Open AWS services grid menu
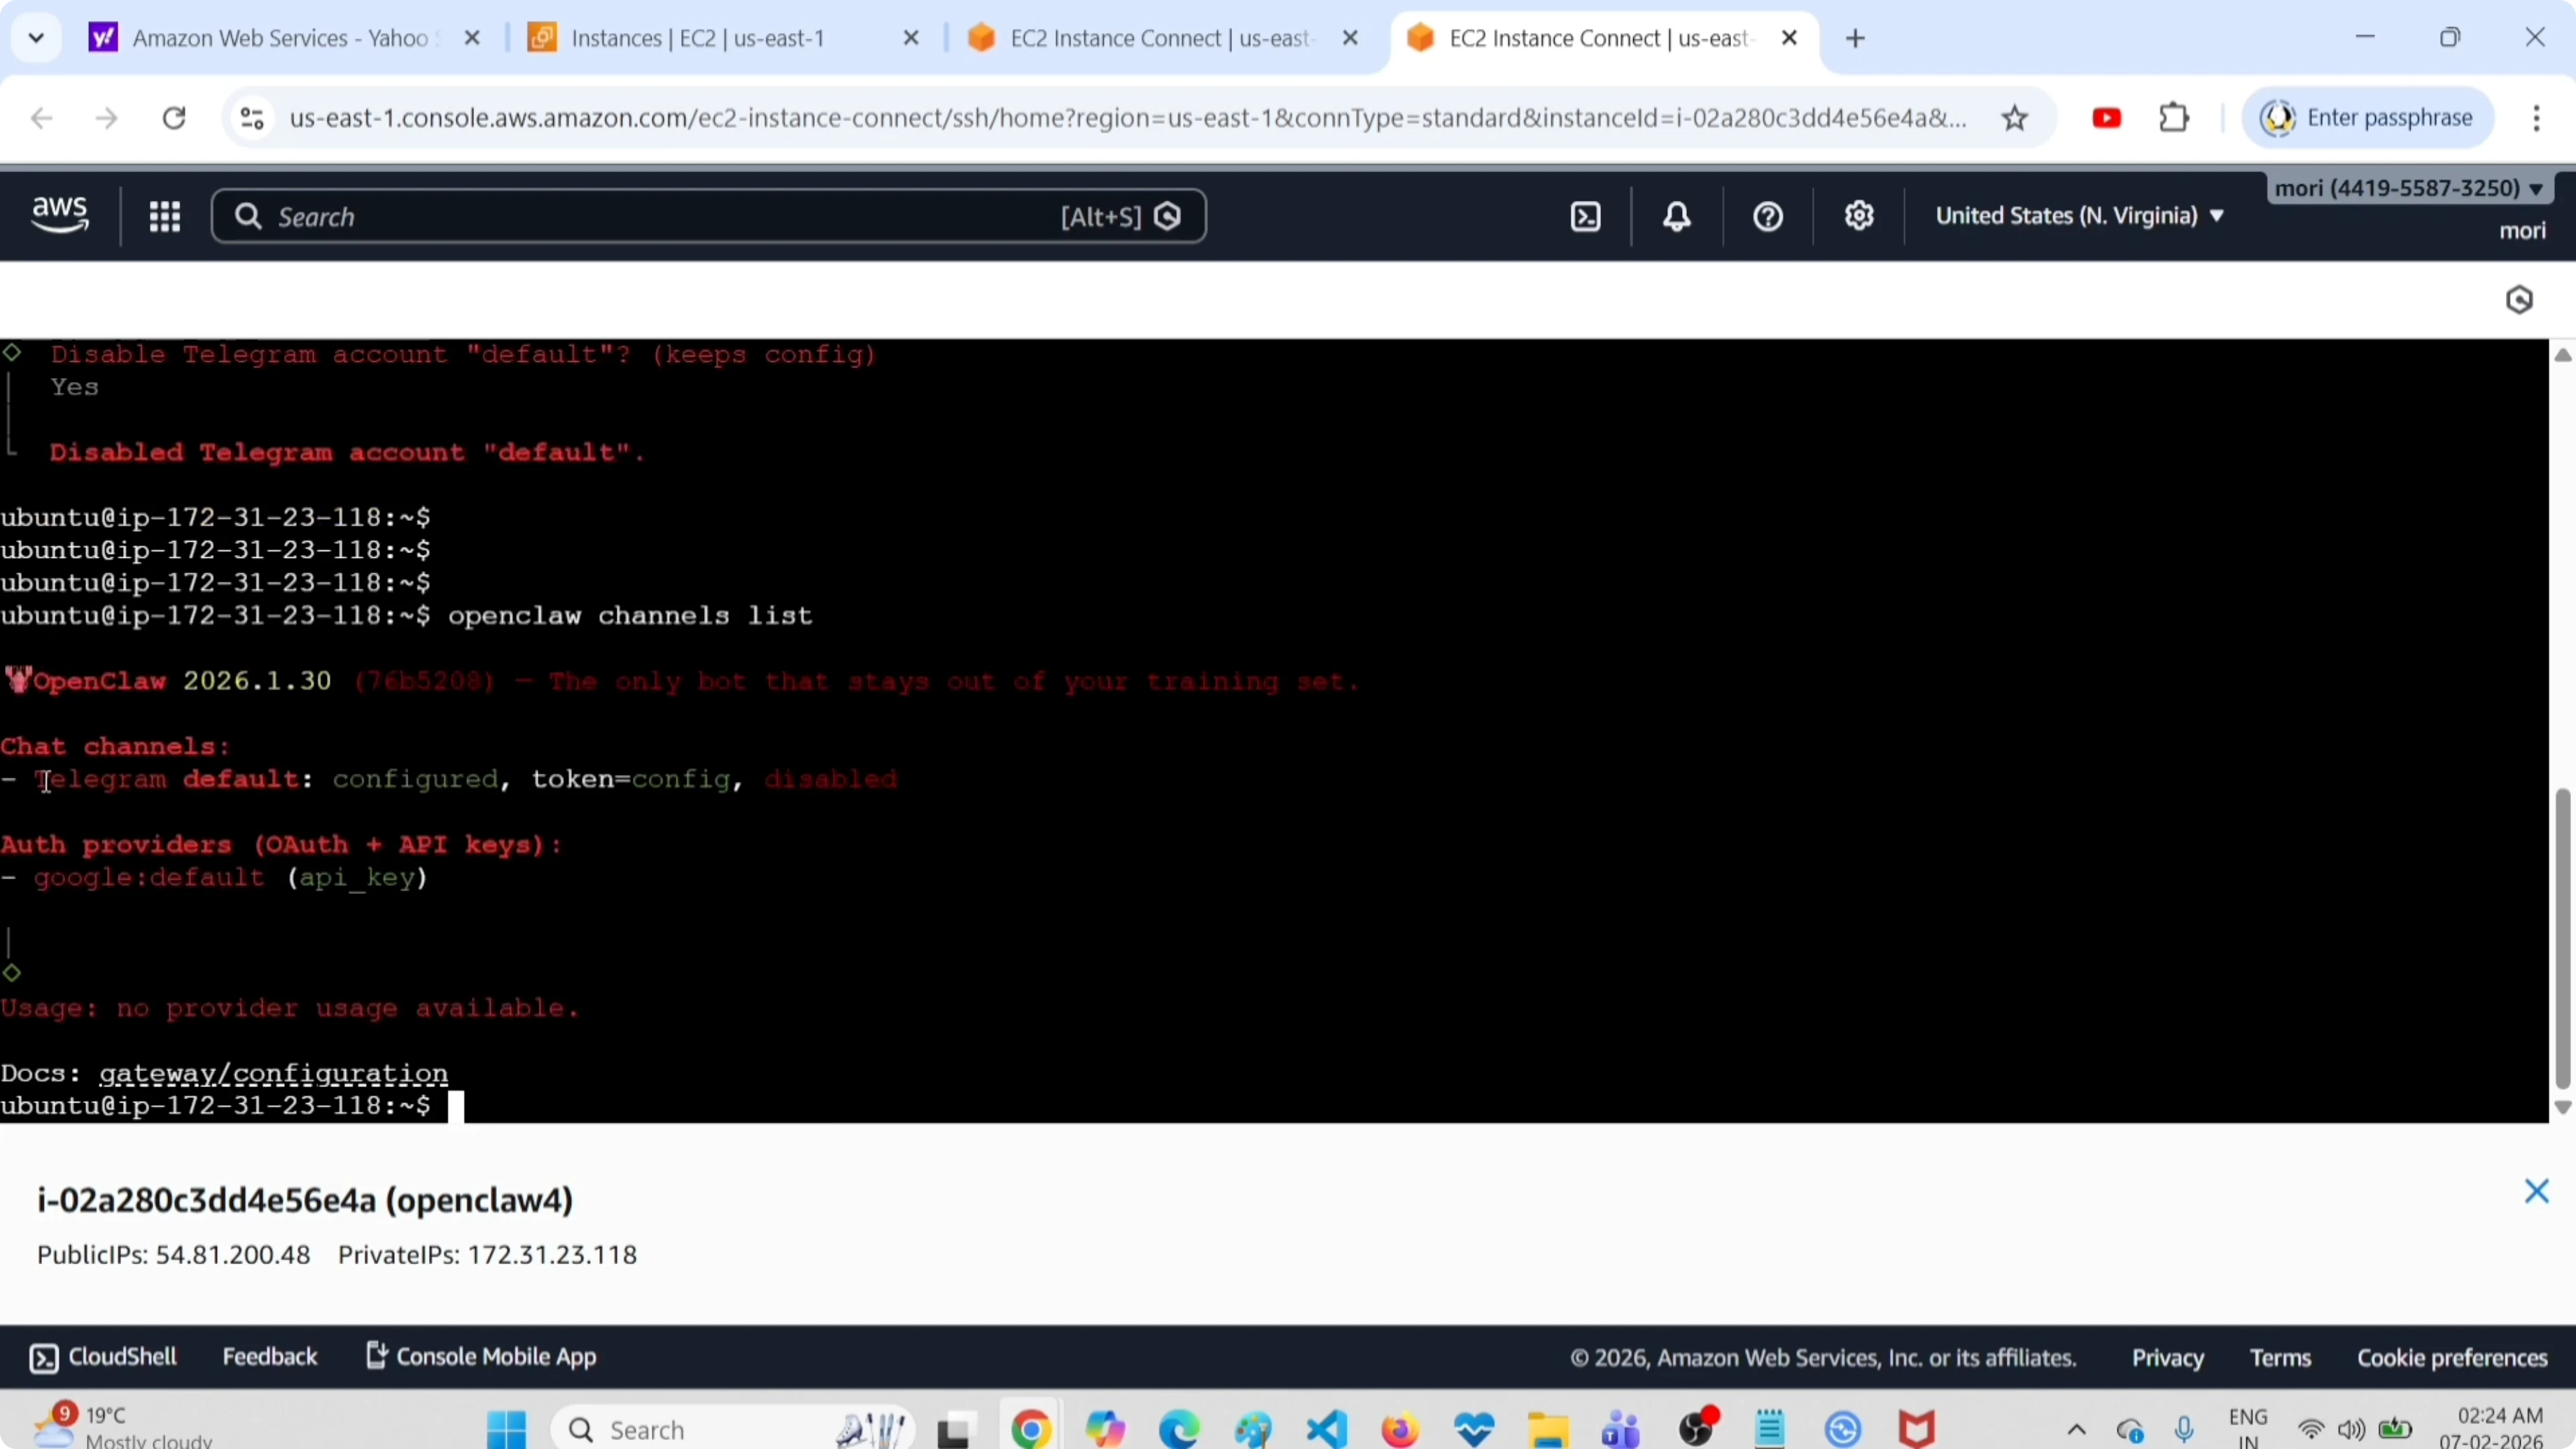 coord(164,216)
